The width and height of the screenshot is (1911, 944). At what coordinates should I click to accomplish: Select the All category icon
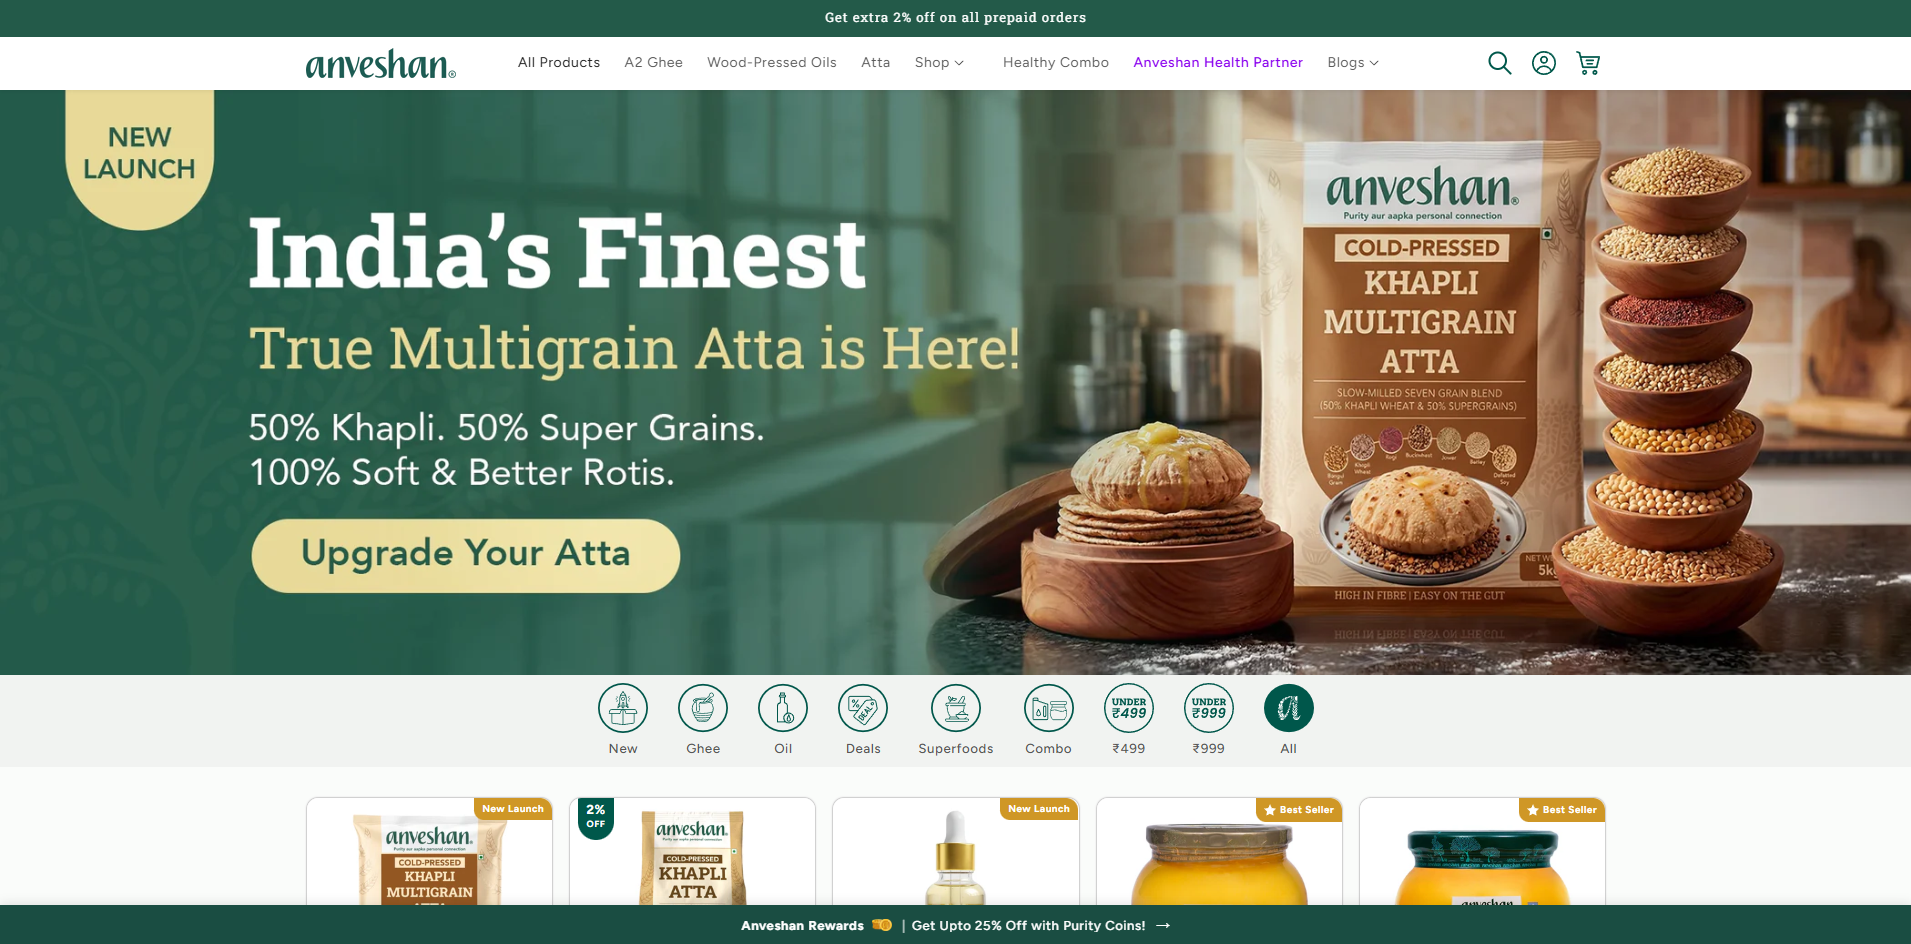1289,709
